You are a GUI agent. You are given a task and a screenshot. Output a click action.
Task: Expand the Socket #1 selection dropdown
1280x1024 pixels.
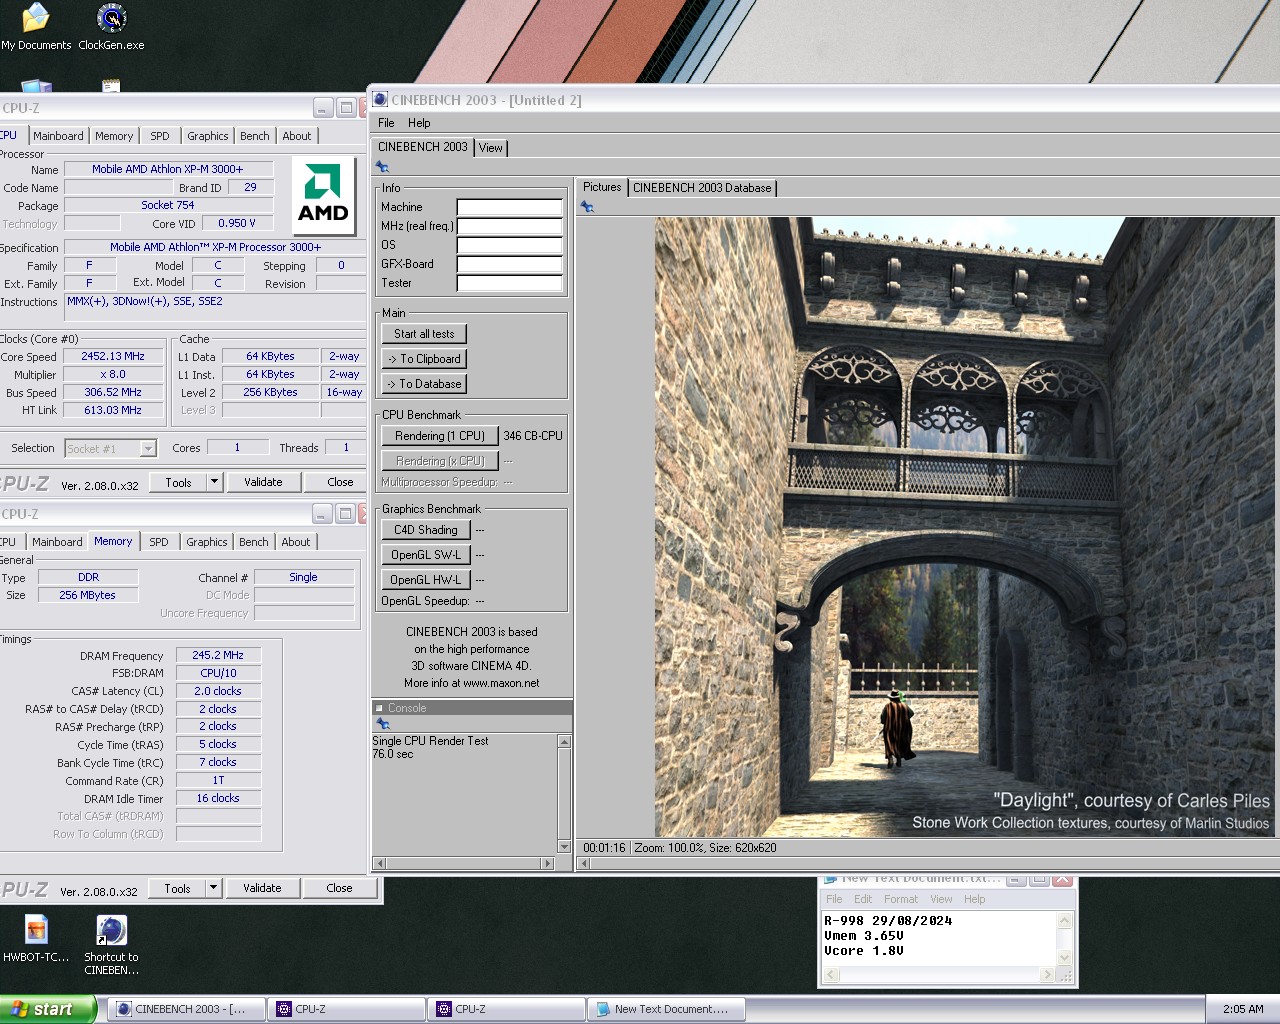point(148,449)
